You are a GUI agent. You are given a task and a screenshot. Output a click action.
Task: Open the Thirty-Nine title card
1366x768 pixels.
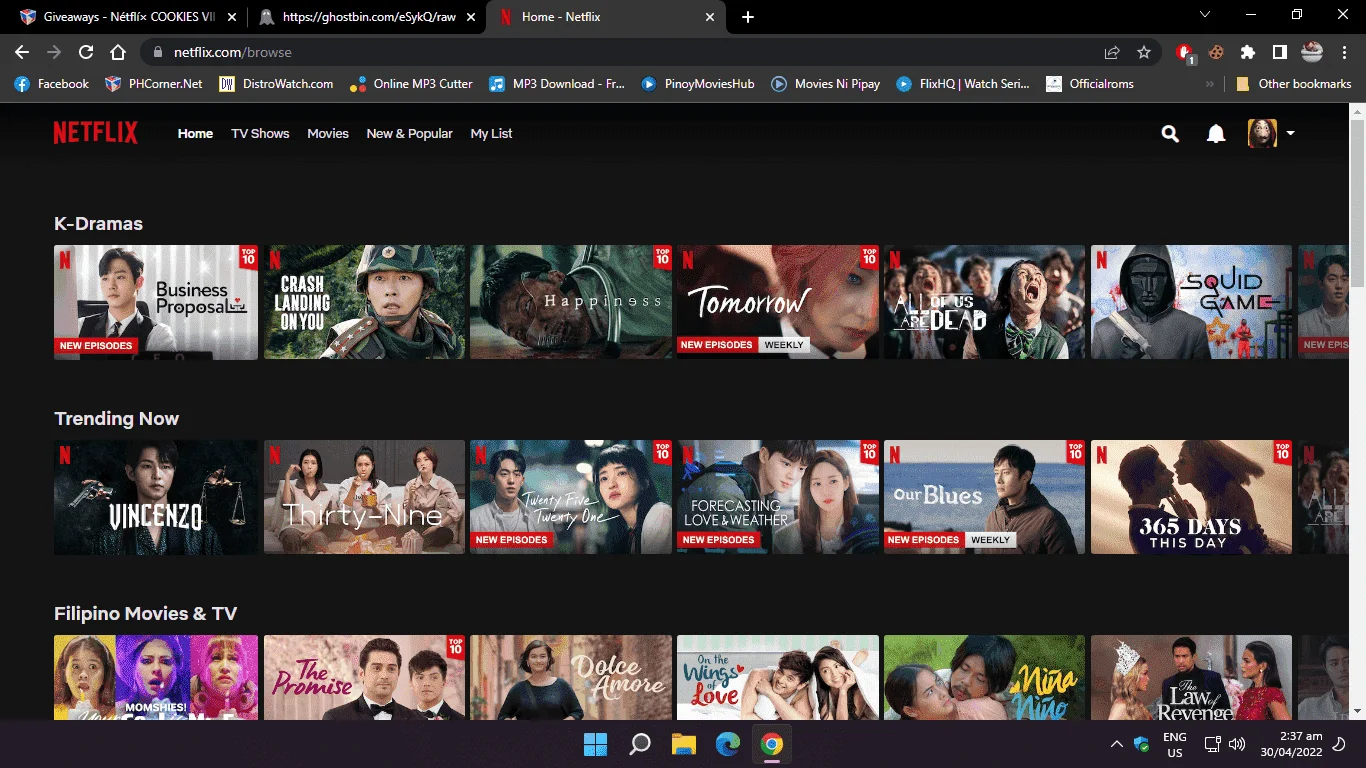[364, 497]
